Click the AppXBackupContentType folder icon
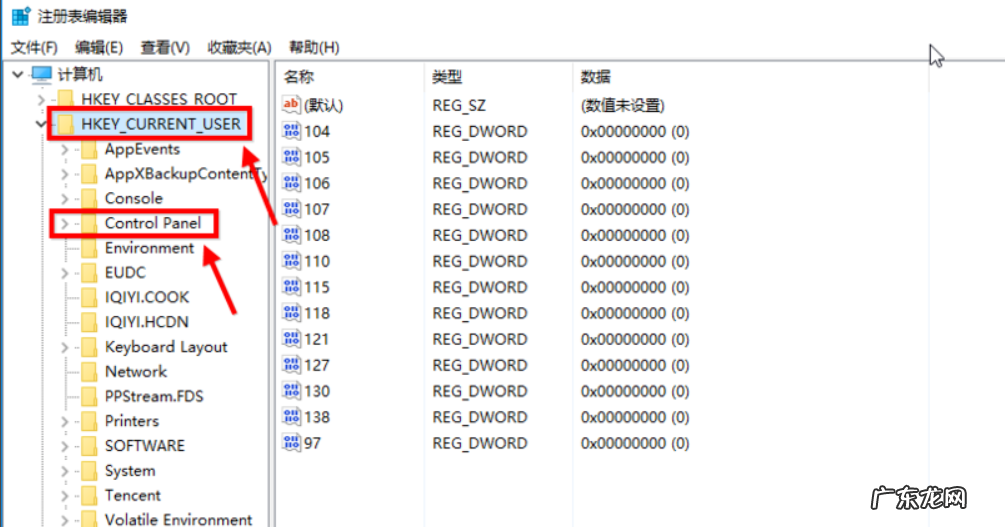The image size is (1005, 527). (x=90, y=174)
